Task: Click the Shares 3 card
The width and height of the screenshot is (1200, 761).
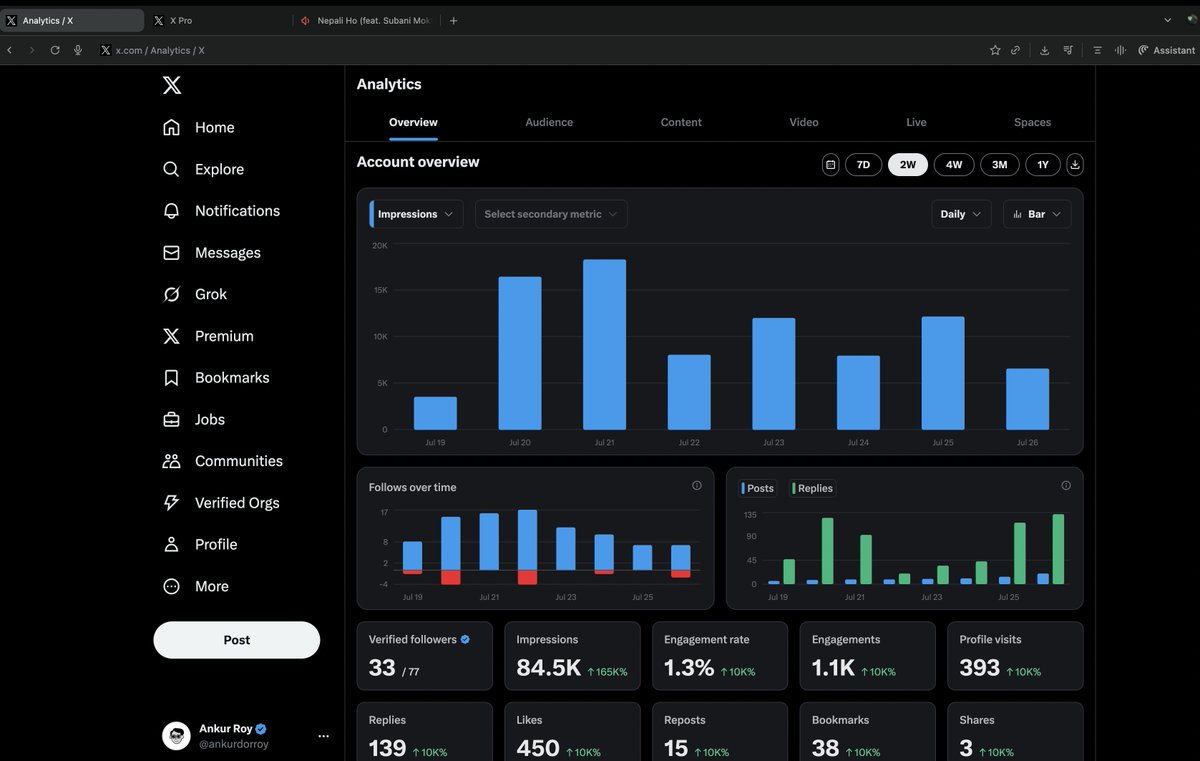Action: tap(1015, 731)
